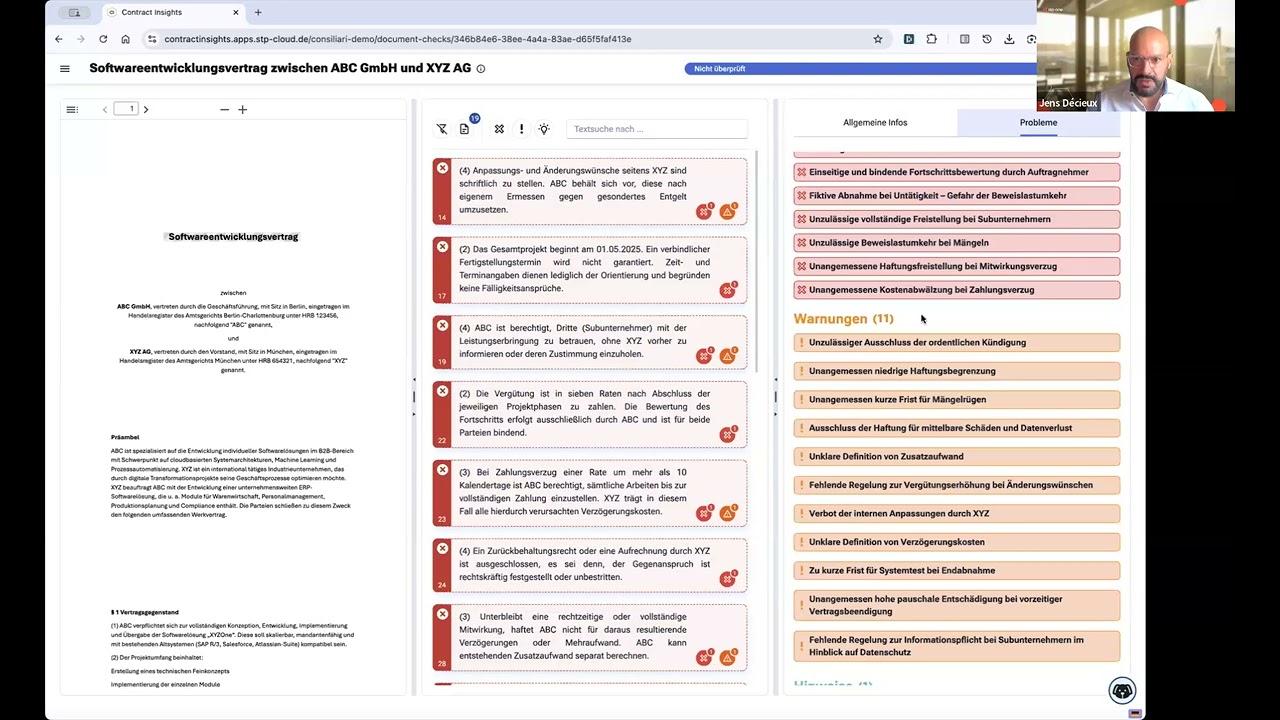Click orange warning badge on clause 19
Viewport: 1280px width, 720px height.
(728, 356)
